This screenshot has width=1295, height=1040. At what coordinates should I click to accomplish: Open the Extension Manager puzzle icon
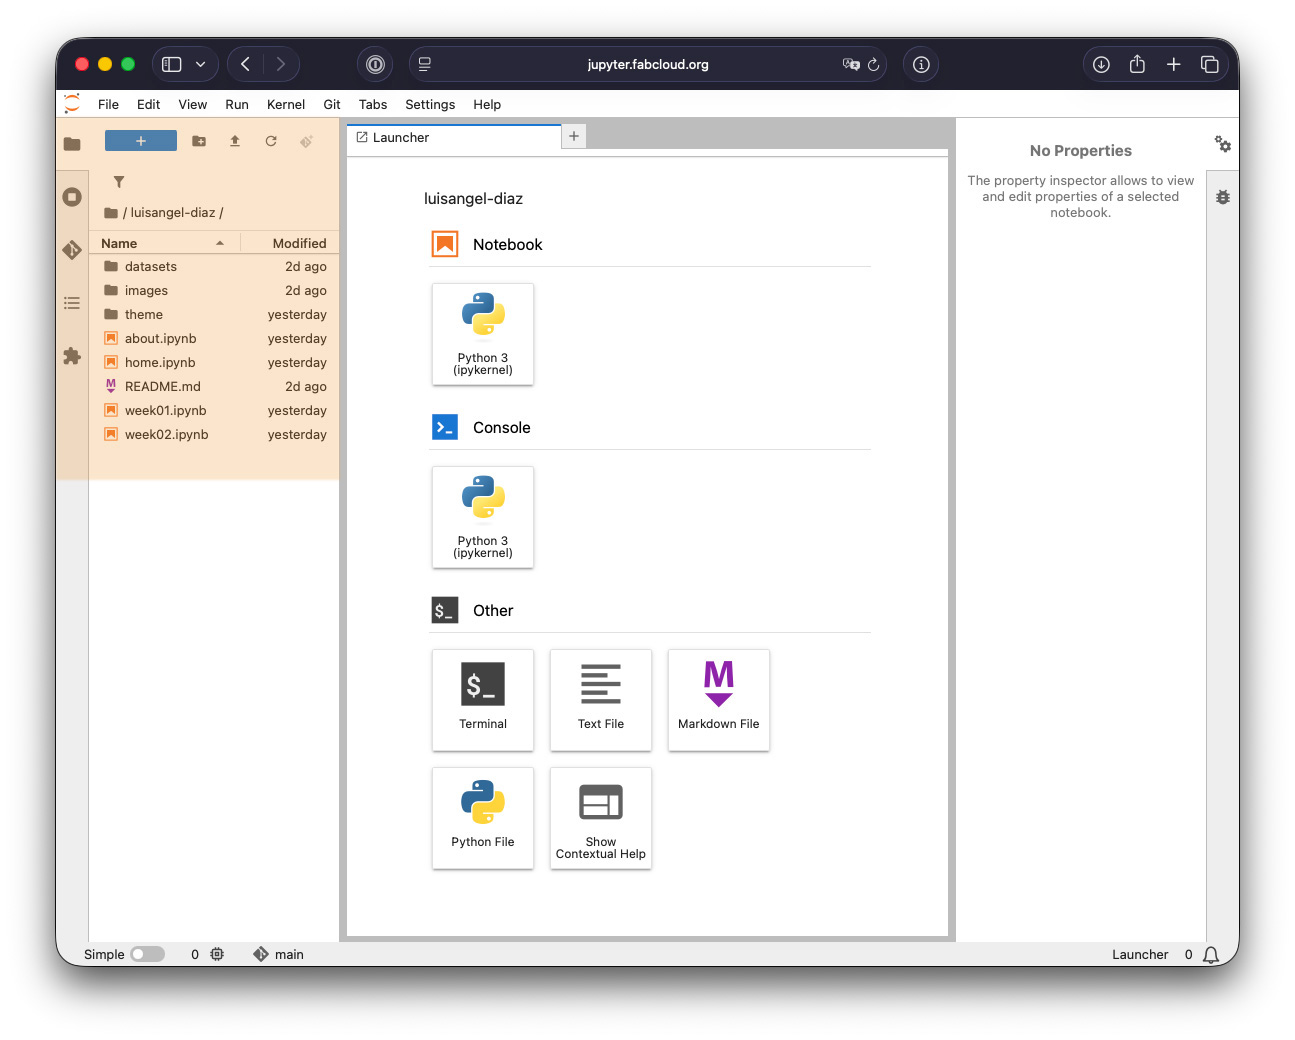pyautogui.click(x=72, y=356)
